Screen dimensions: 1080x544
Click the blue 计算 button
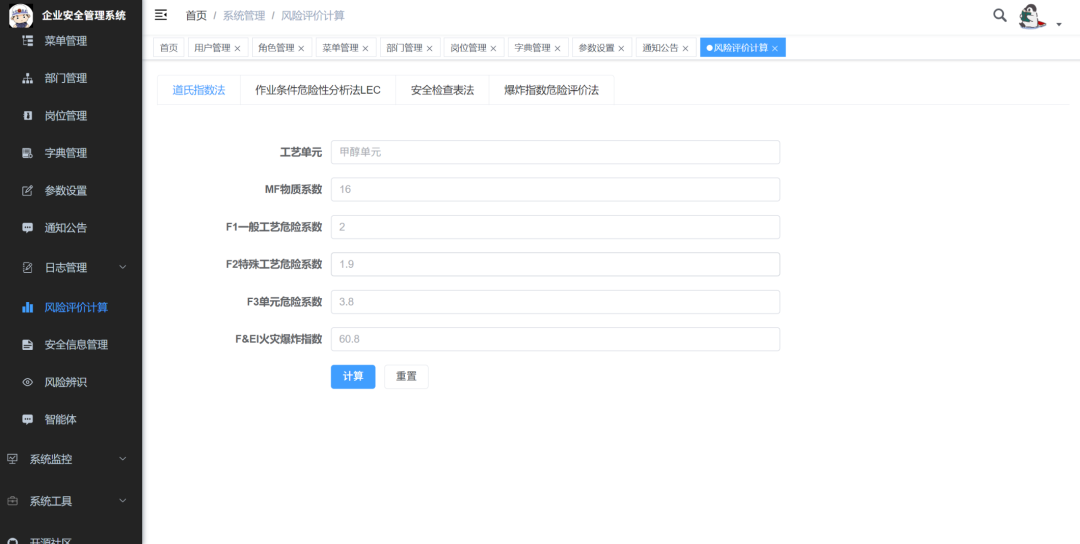[353, 377]
